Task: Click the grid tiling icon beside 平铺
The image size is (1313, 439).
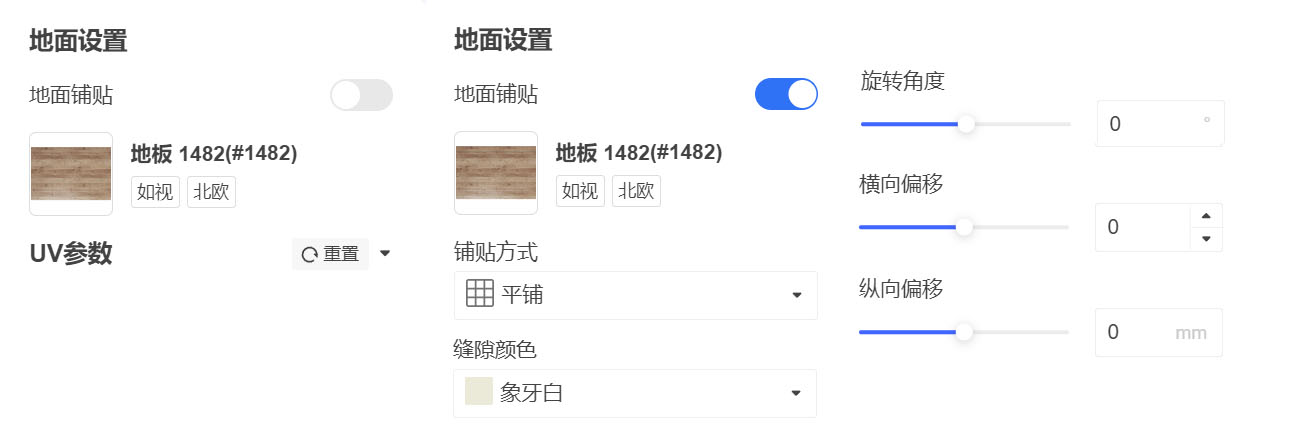Action: click(480, 294)
